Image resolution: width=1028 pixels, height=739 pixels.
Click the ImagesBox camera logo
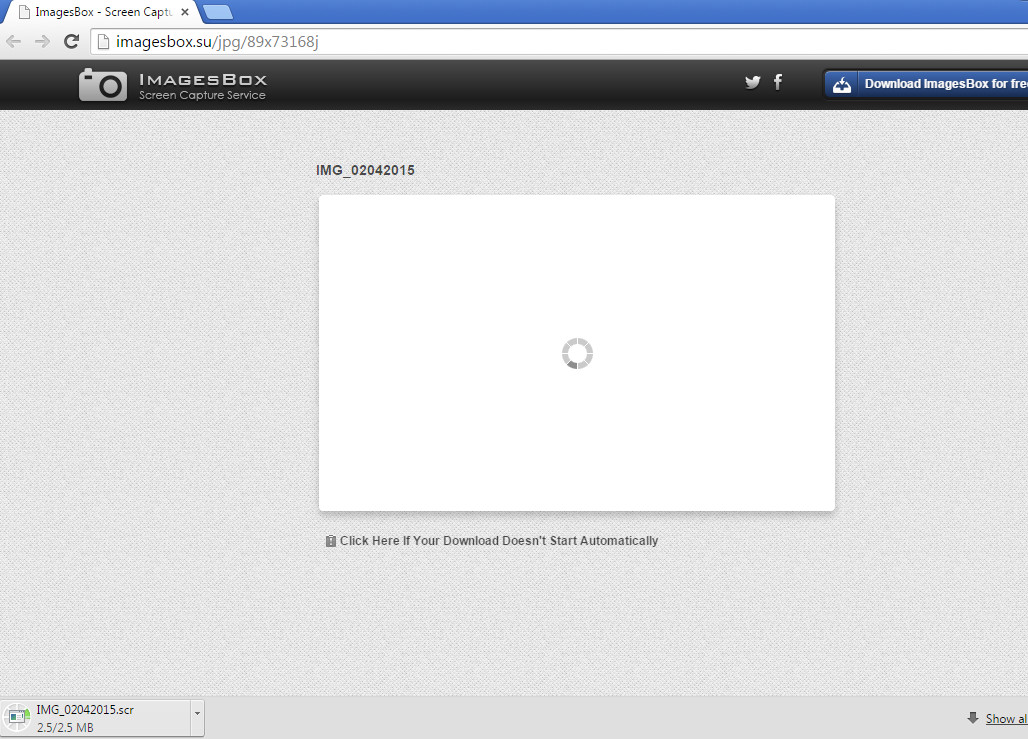pos(103,85)
